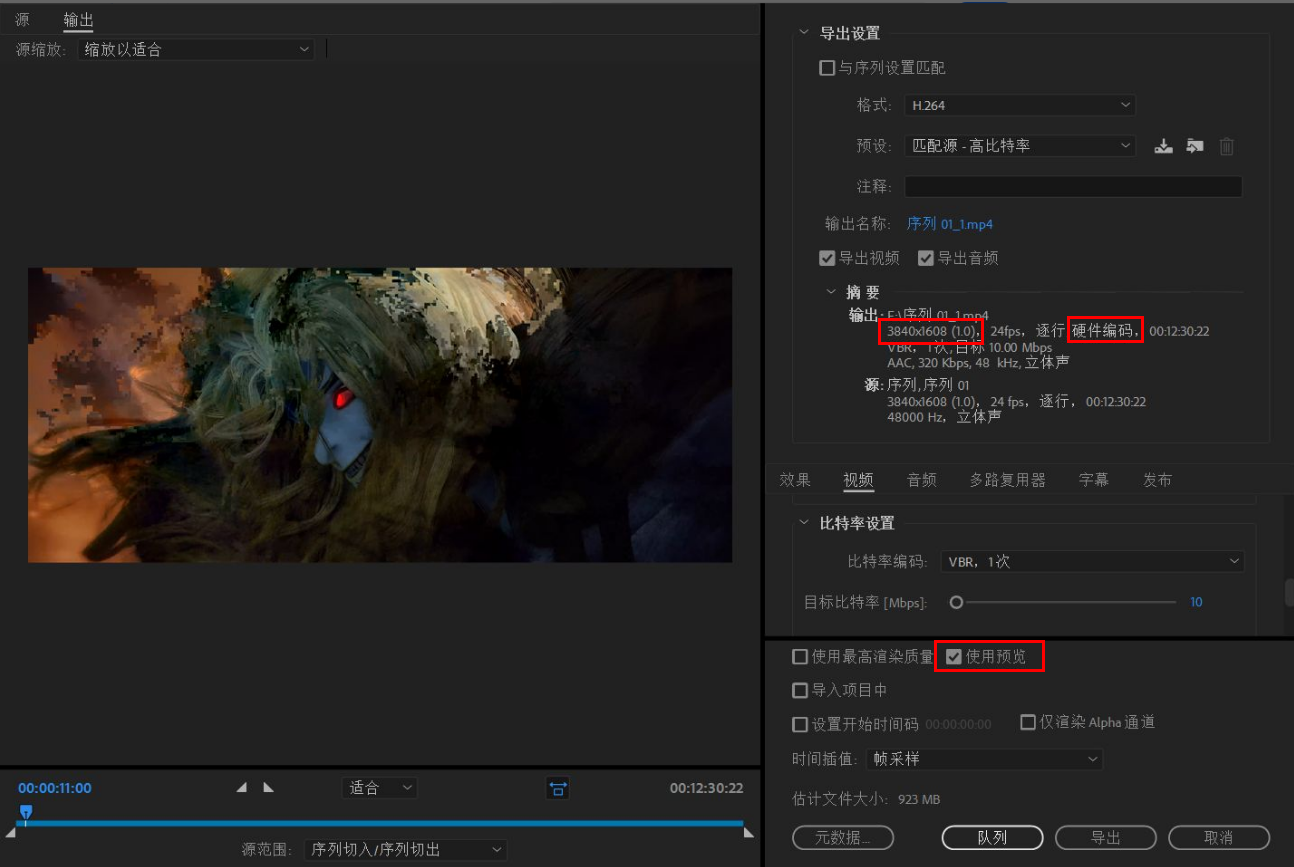Image resolution: width=1294 pixels, height=867 pixels.
Task: Open the 源缩放 dropdown
Action: point(196,49)
